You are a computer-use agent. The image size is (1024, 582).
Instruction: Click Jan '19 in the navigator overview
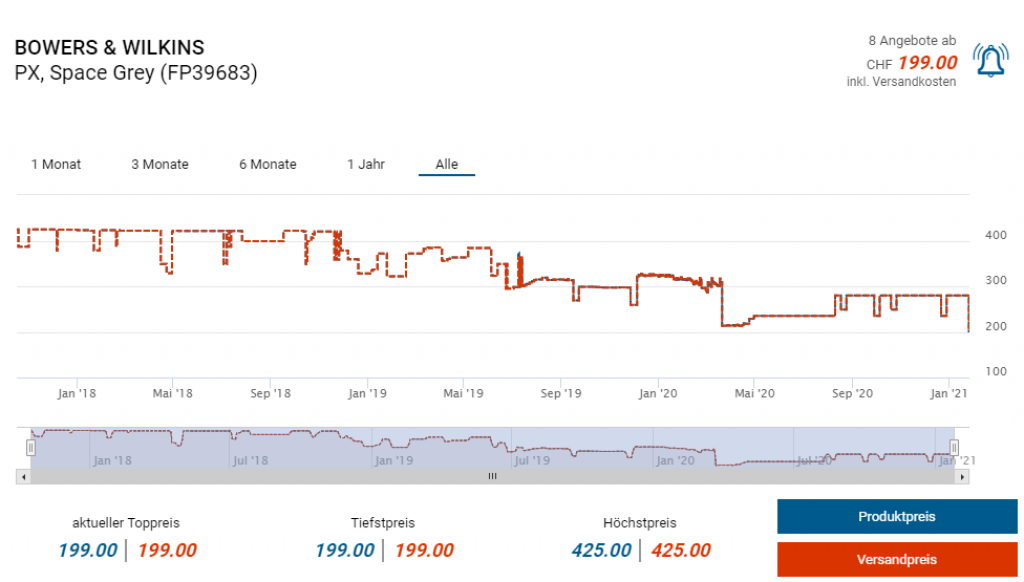click(x=392, y=460)
